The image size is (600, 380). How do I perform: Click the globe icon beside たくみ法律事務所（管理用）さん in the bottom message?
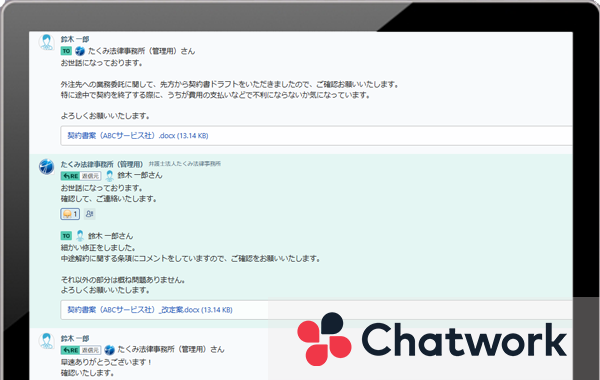(109, 349)
